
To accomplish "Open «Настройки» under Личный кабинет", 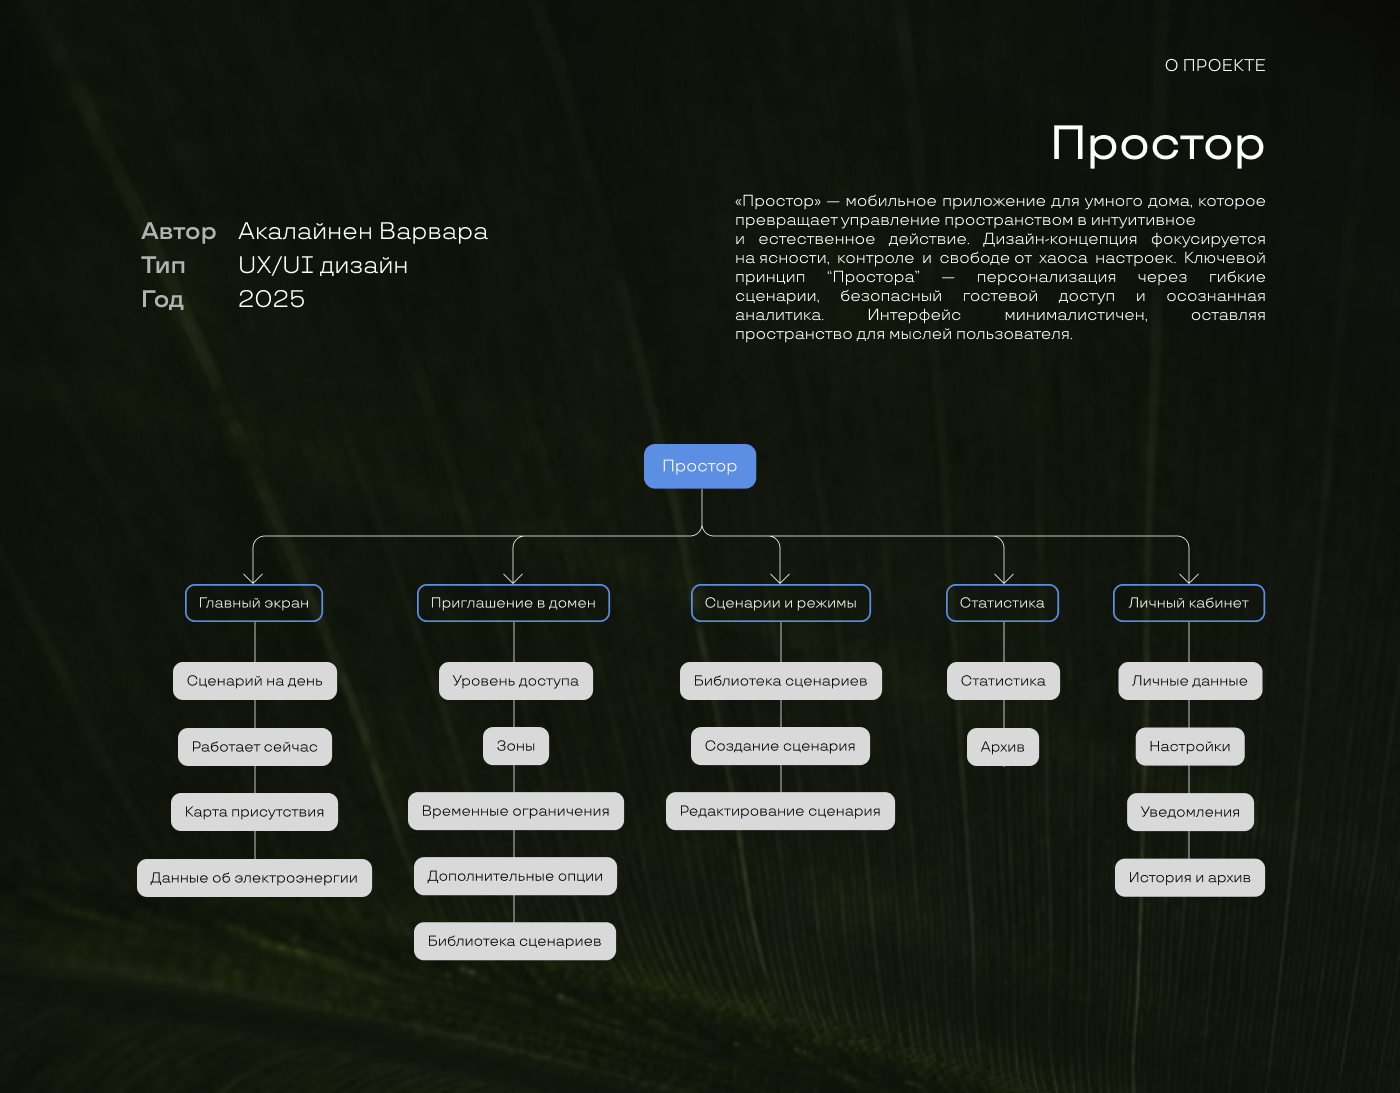I will [1190, 746].
